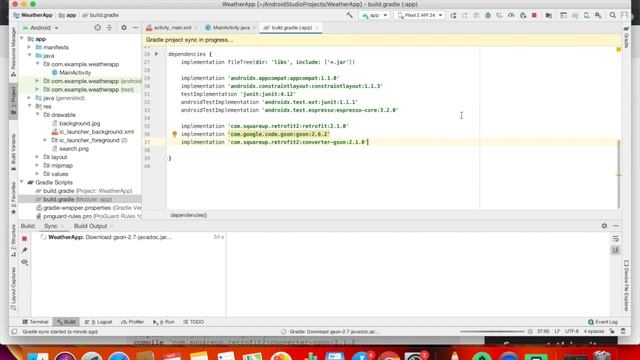Toggle soft-wrap icon in build output

[x=616, y=239]
